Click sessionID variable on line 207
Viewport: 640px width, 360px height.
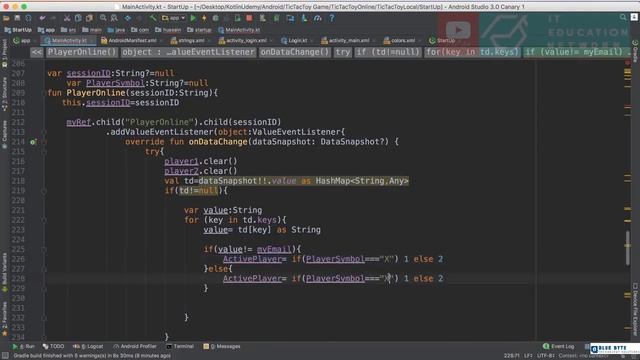89,73
